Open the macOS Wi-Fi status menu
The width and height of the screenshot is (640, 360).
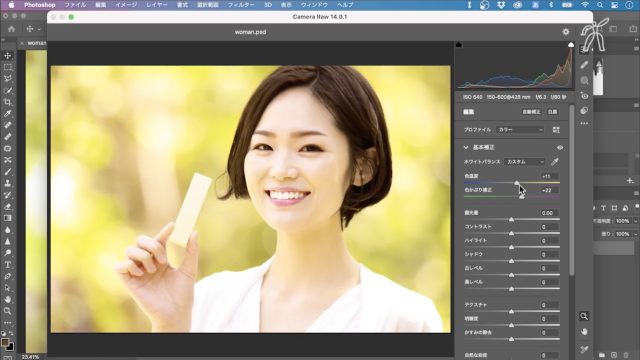pyautogui.click(x=584, y=5)
